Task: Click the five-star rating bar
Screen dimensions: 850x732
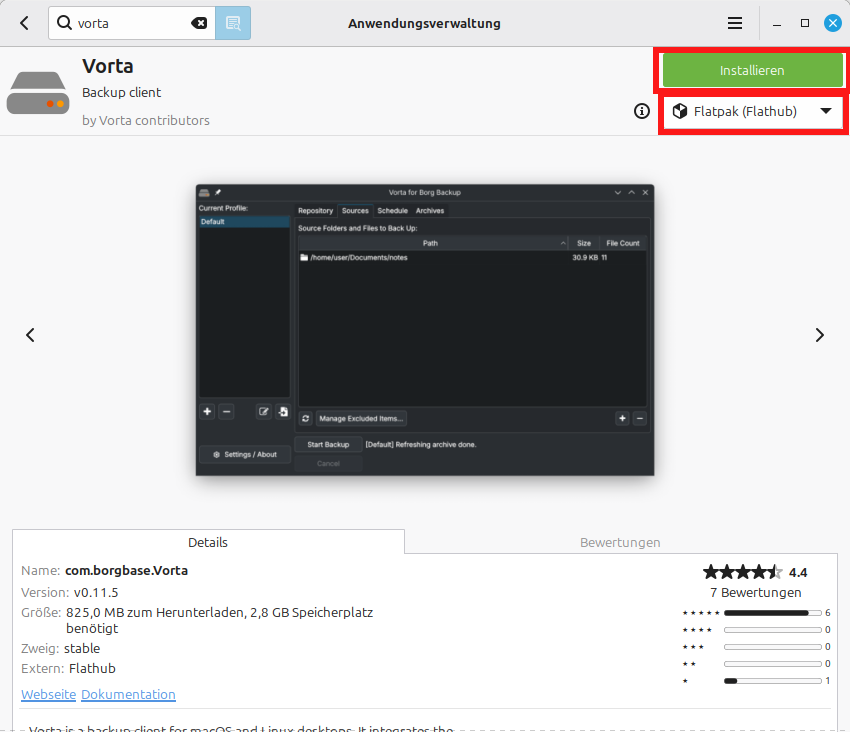Action: click(772, 613)
